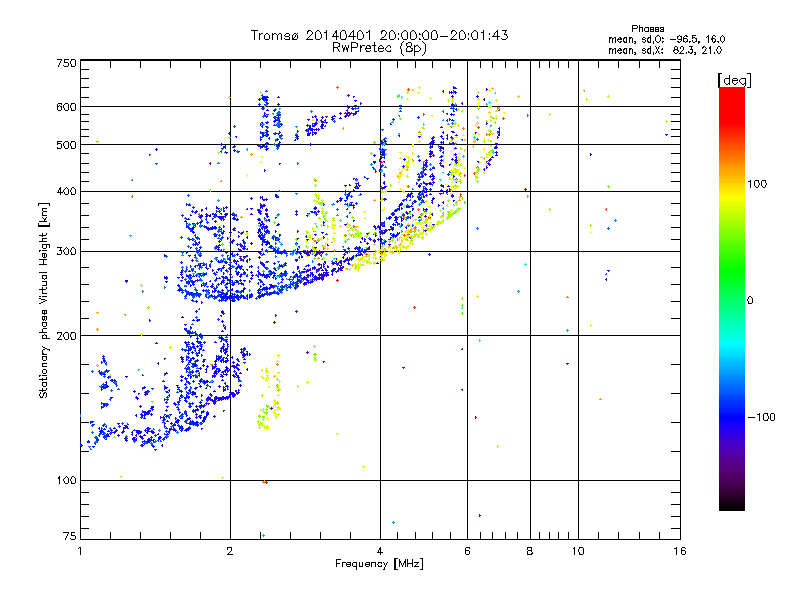Image resolution: width=800 pixels, height=600 pixels.
Task: Click the y-axis tick label '750'
Action: coord(66,63)
